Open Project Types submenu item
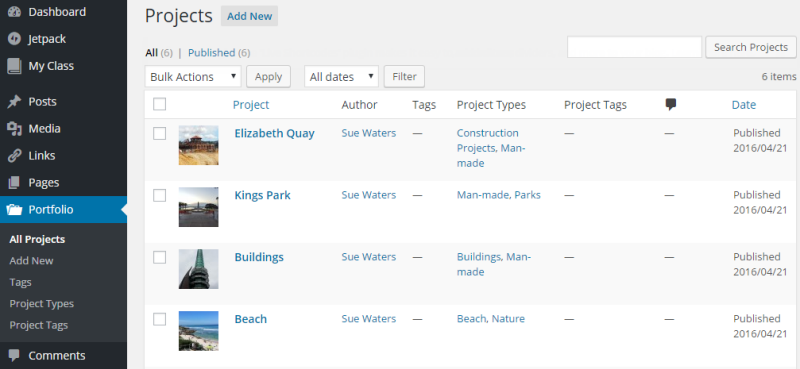 [41, 304]
